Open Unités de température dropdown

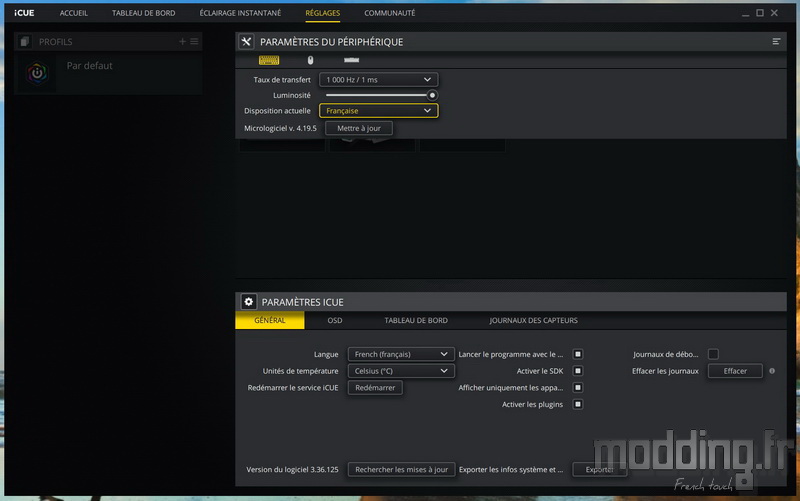[x=401, y=371]
